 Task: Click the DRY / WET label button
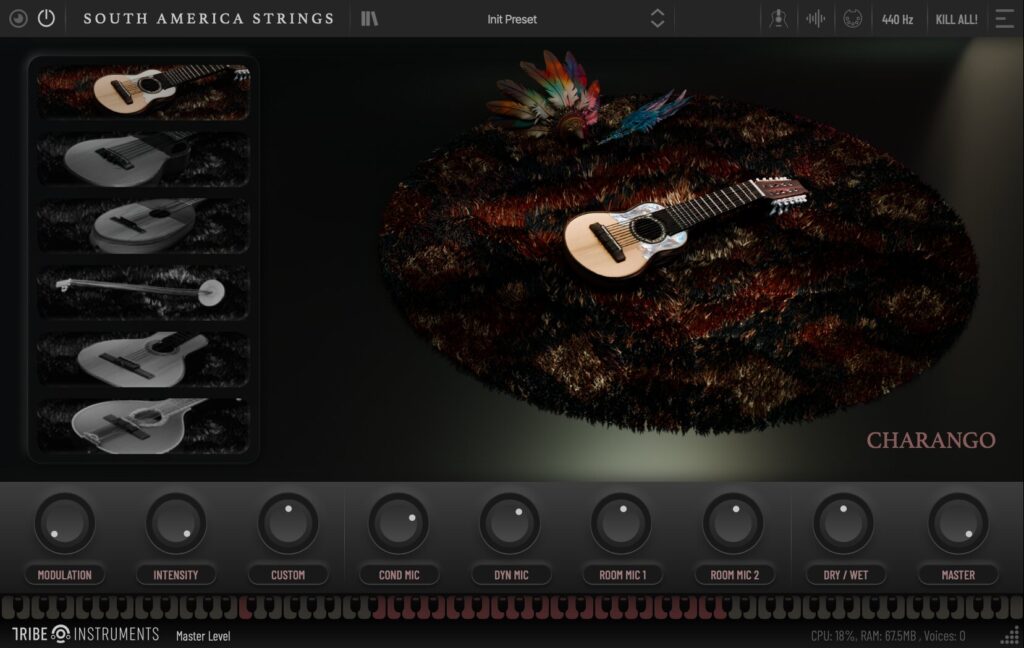(846, 575)
